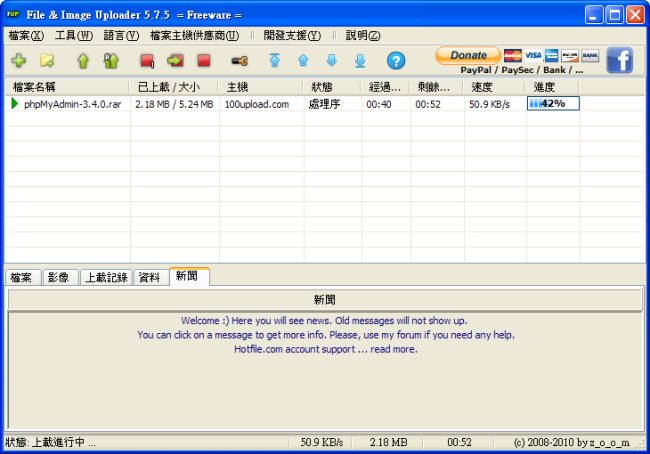
Task: Click the yellow folder add icon
Action: pyautogui.click(x=46, y=61)
